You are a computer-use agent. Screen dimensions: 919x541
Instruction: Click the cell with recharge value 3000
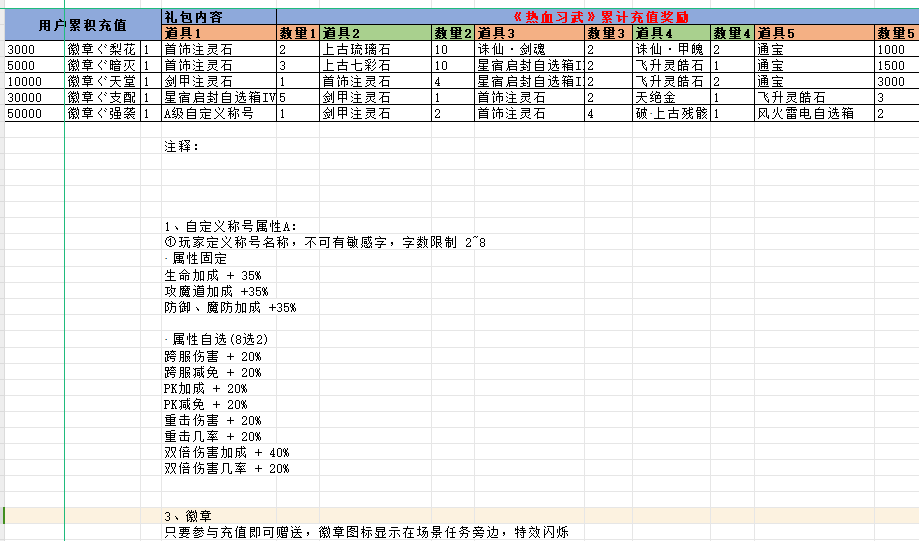32,49
